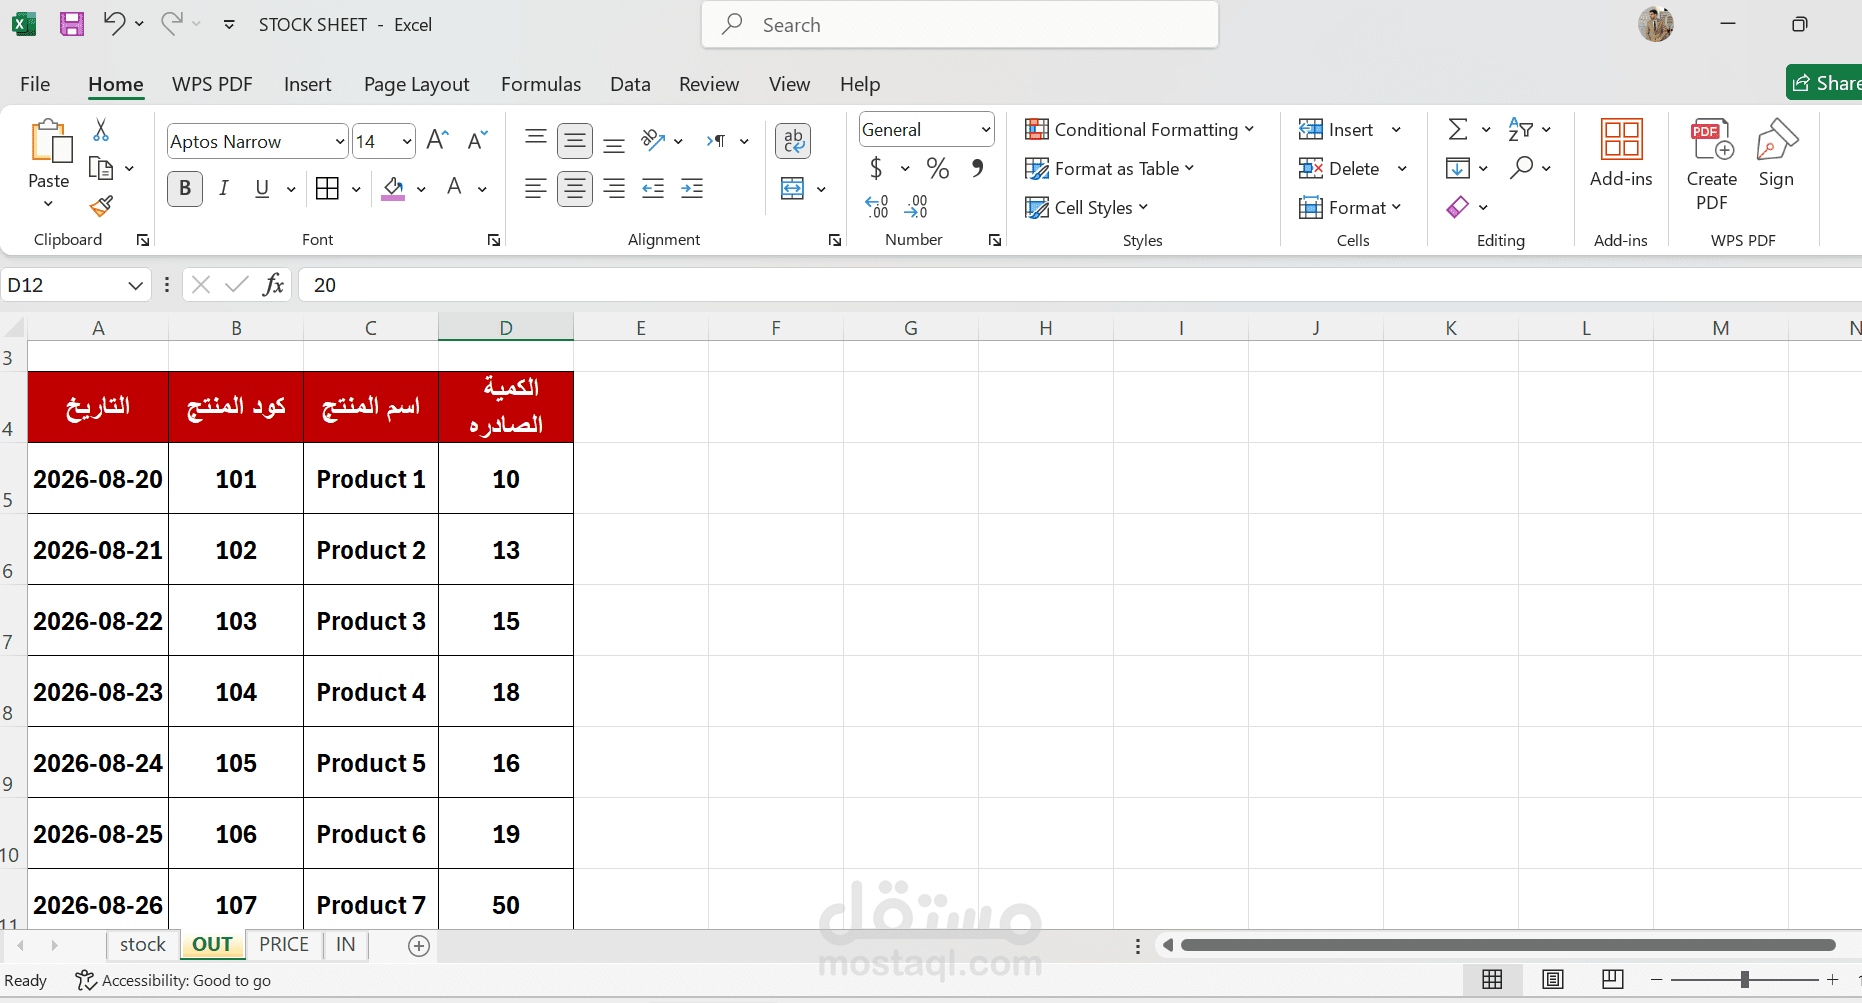
Task: Click the Decrease Indent icon
Action: pos(653,189)
